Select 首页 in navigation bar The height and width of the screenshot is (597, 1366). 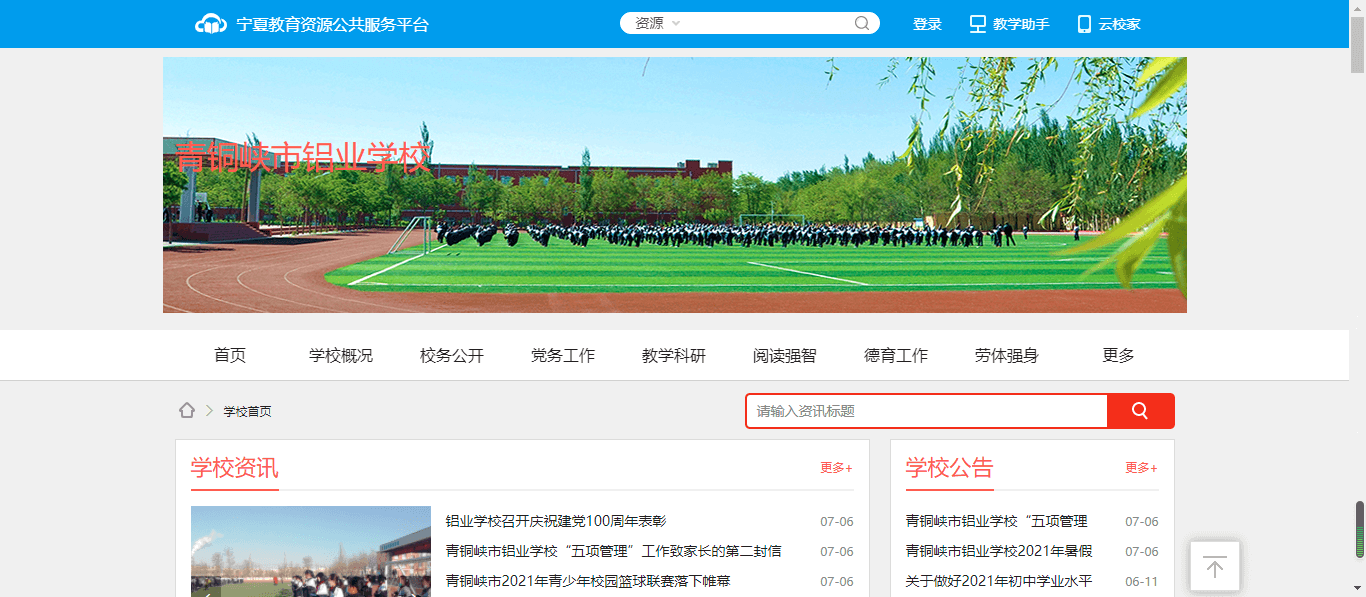point(230,356)
